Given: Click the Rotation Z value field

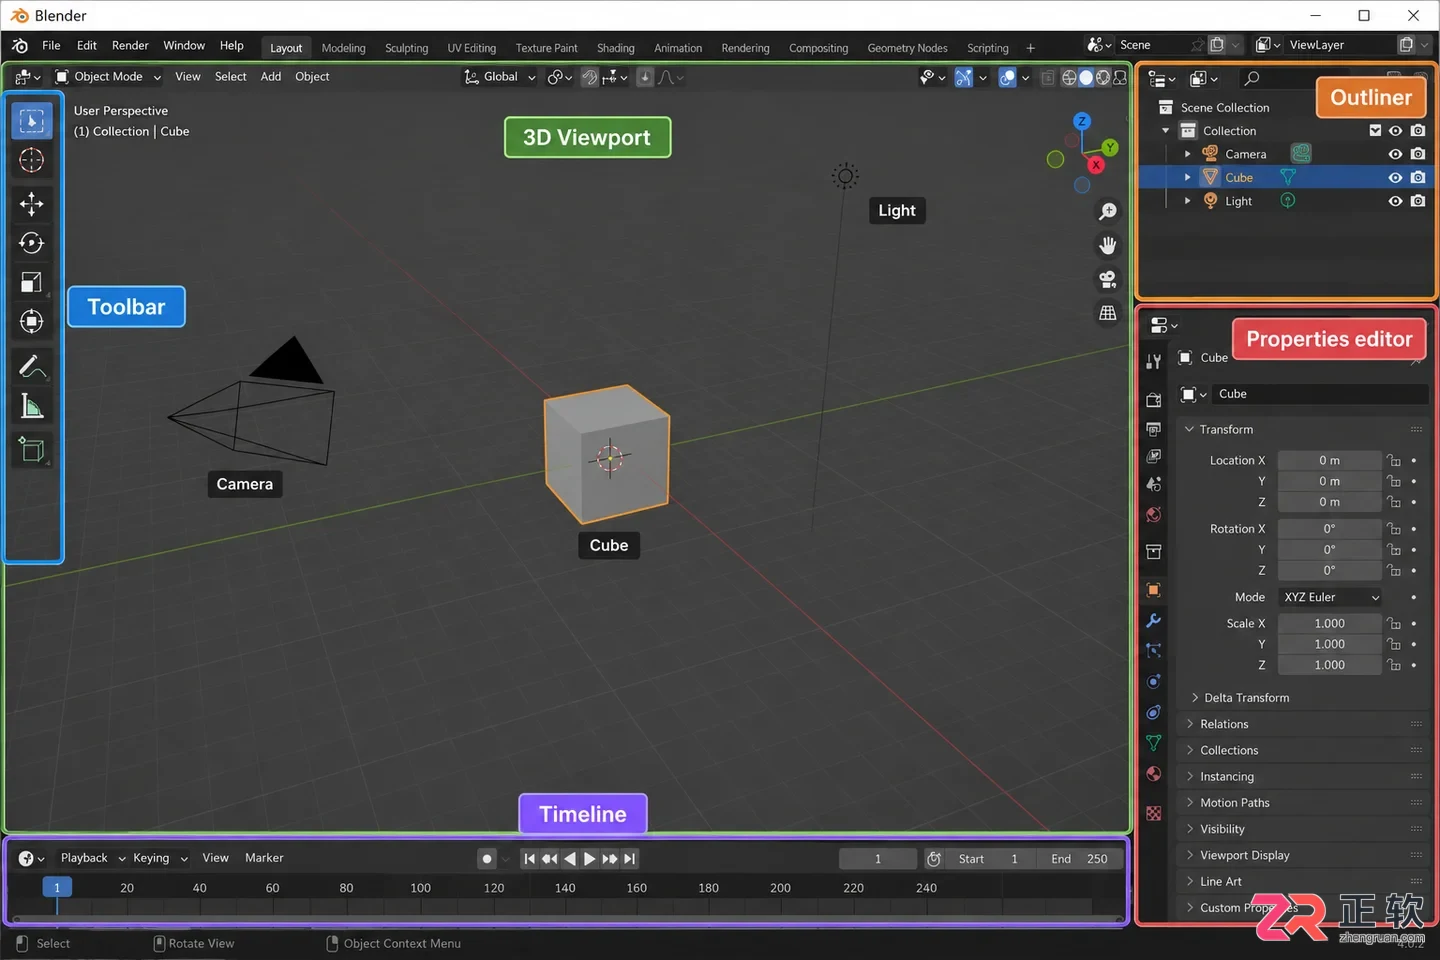Looking at the screenshot, I should [x=1329, y=571].
